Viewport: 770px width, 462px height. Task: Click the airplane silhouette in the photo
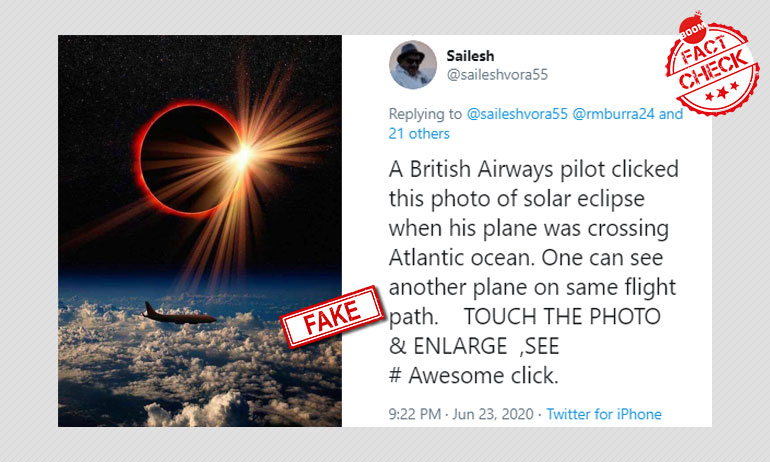[x=180, y=316]
